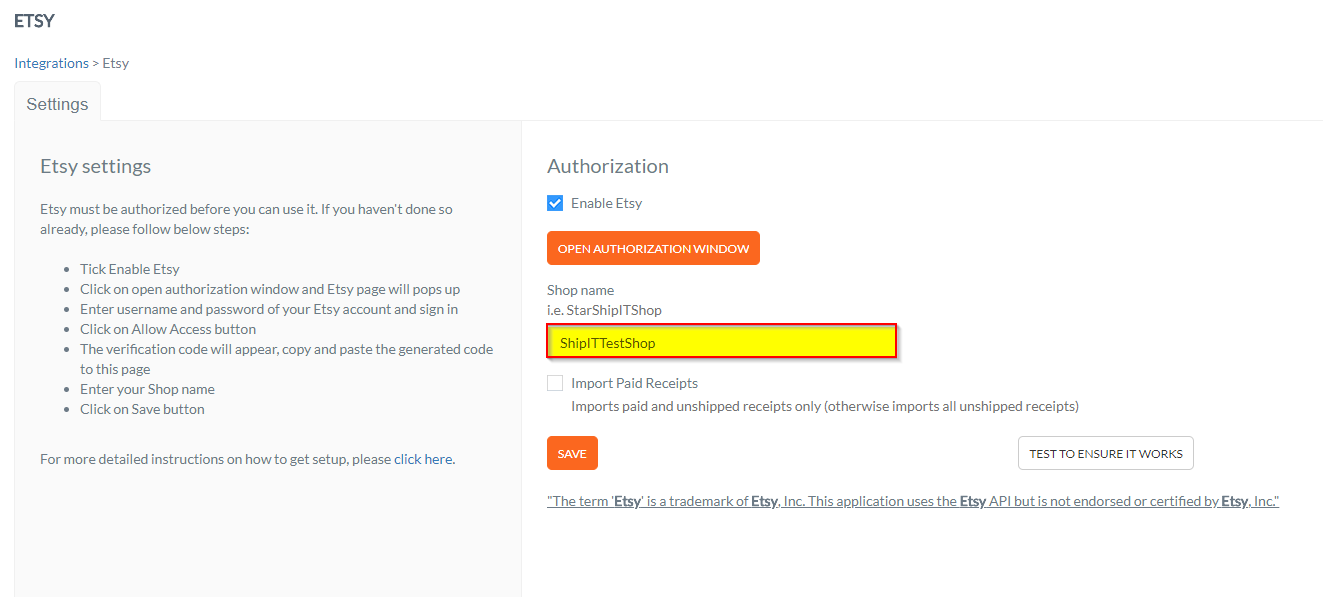1323x597 pixels.
Task: Click Test To Ensure It Works button
Action: (1105, 453)
